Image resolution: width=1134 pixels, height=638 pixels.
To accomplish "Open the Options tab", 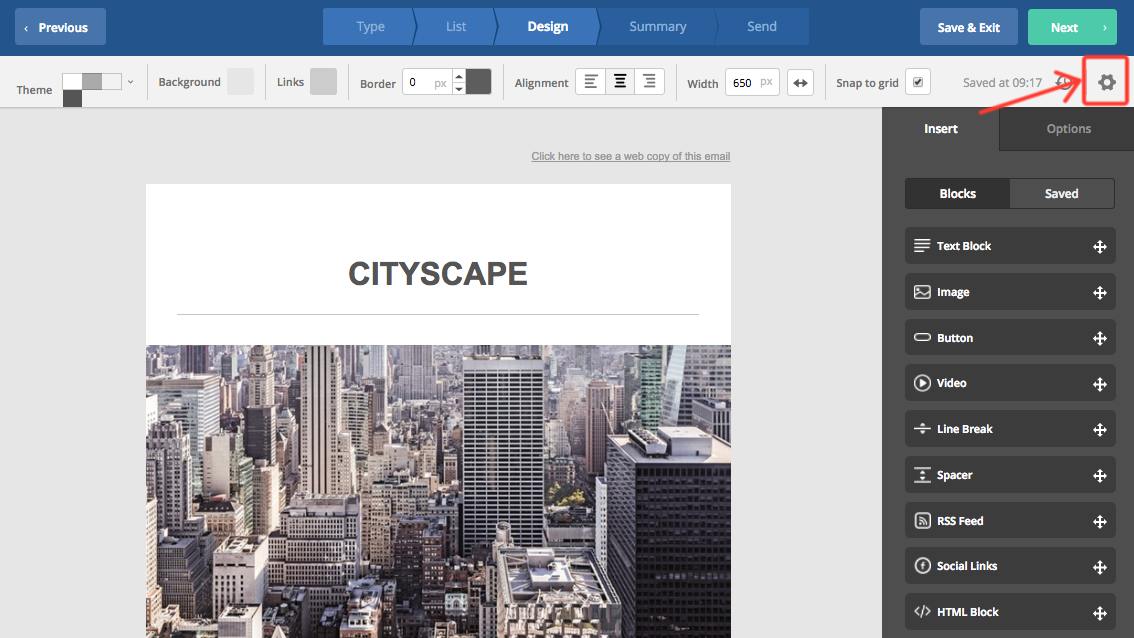I will pyautogui.click(x=1068, y=129).
